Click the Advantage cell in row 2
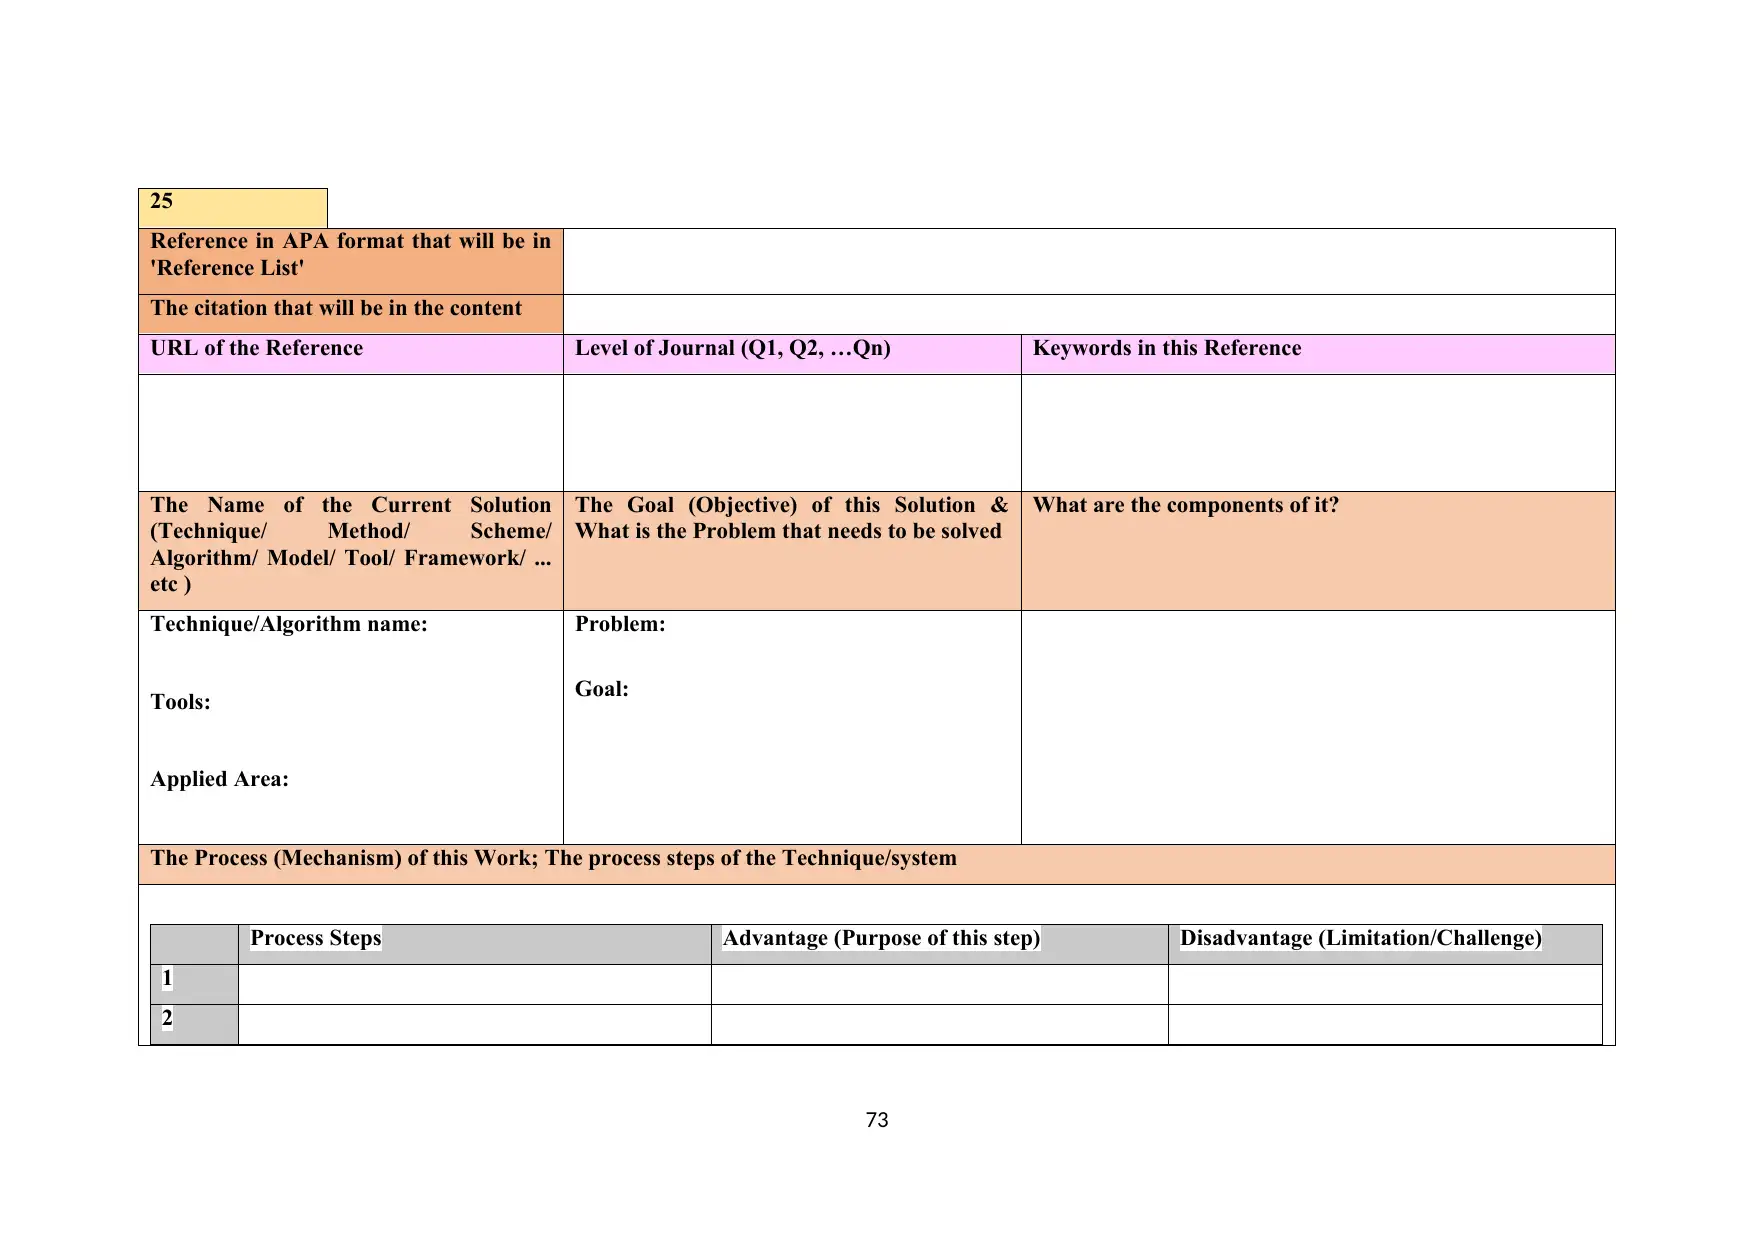 pyautogui.click(x=940, y=1024)
